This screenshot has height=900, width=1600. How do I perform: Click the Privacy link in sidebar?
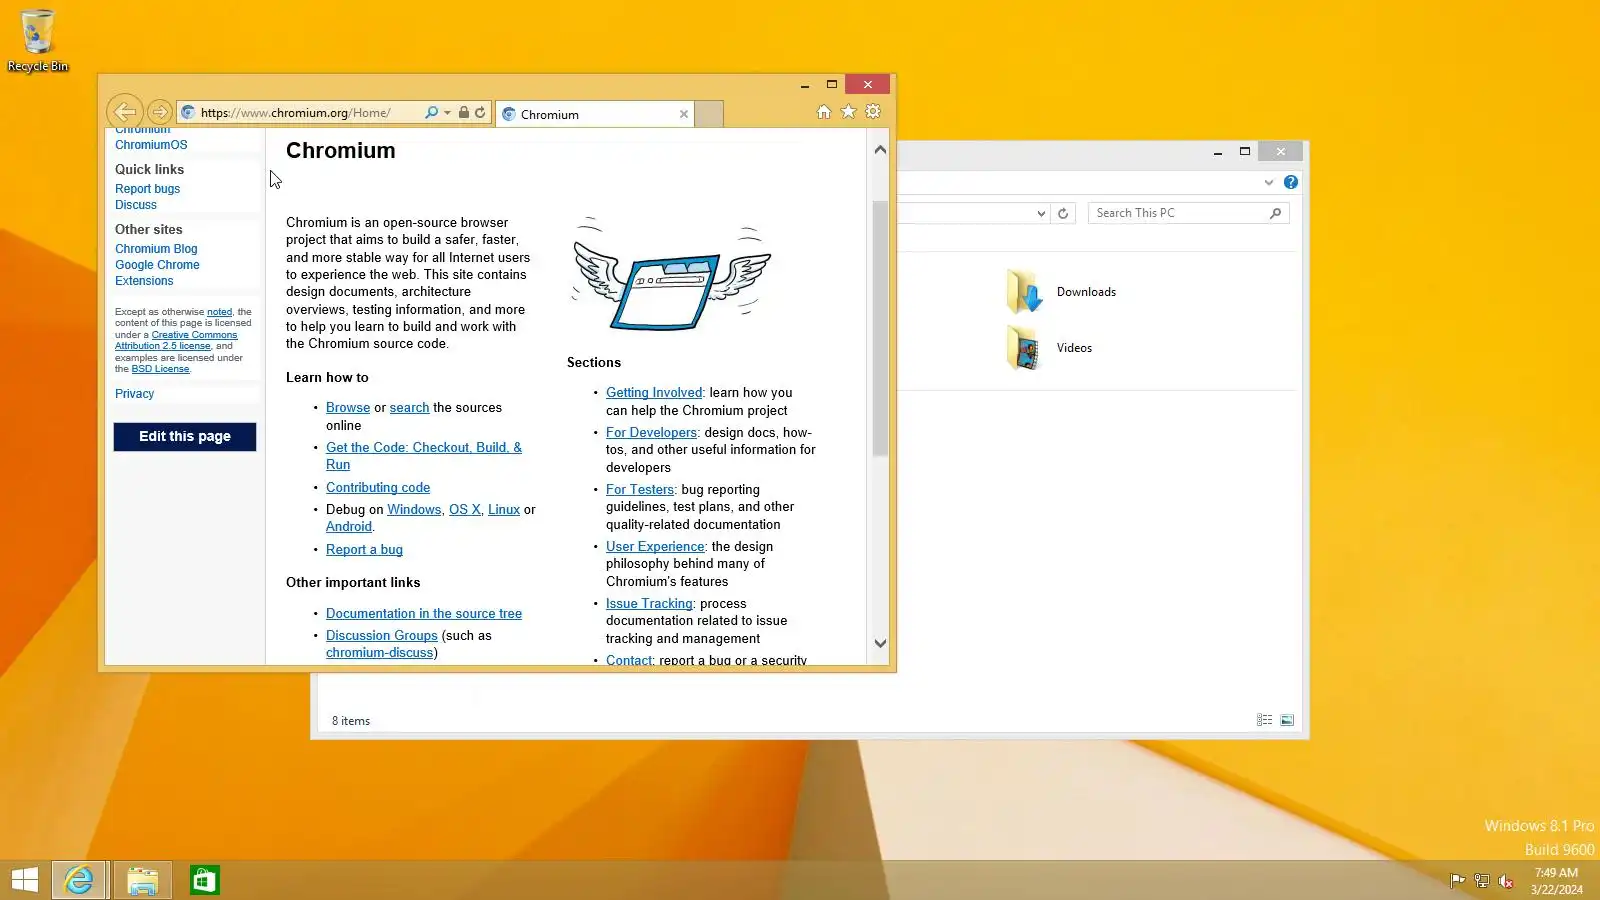coord(135,394)
